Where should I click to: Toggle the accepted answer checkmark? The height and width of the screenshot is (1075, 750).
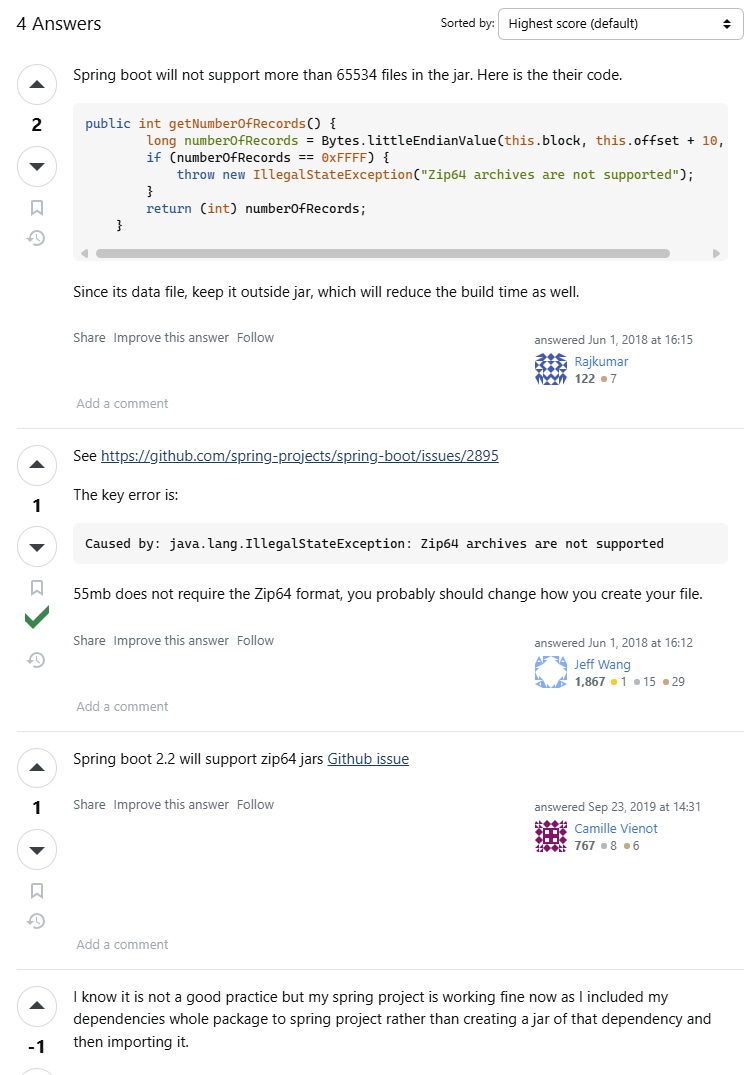pos(37,617)
